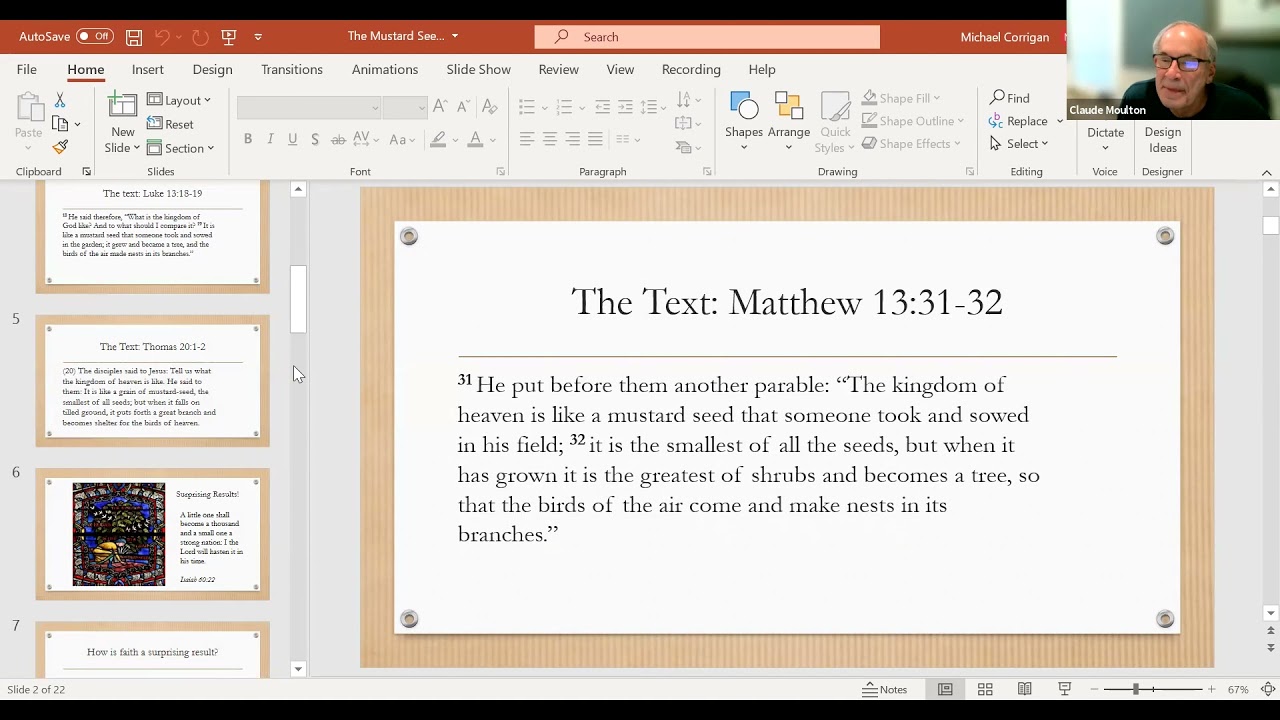
Task: Open the Section dropdown
Action: click(181, 148)
